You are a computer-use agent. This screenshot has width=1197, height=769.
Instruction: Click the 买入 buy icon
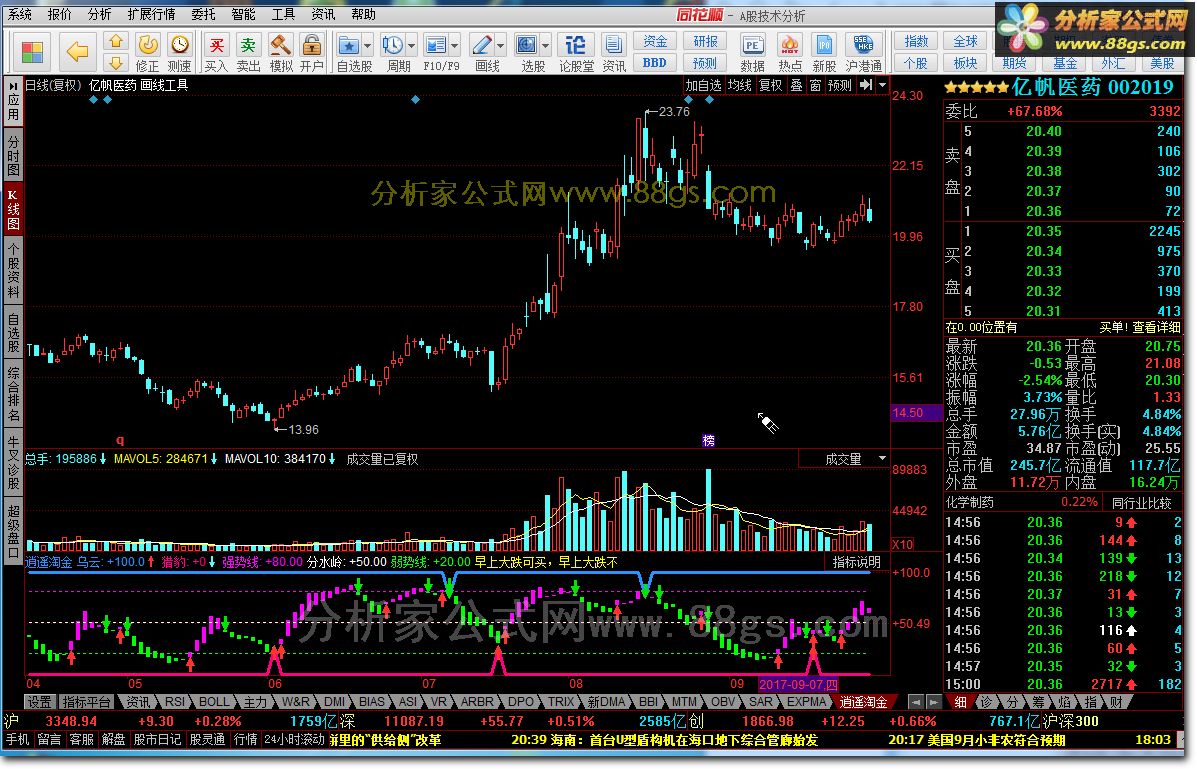tap(217, 52)
